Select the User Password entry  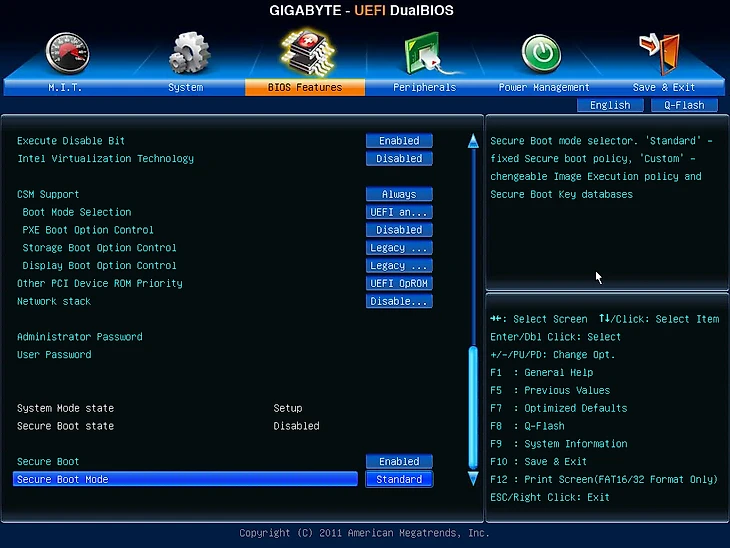click(54, 355)
